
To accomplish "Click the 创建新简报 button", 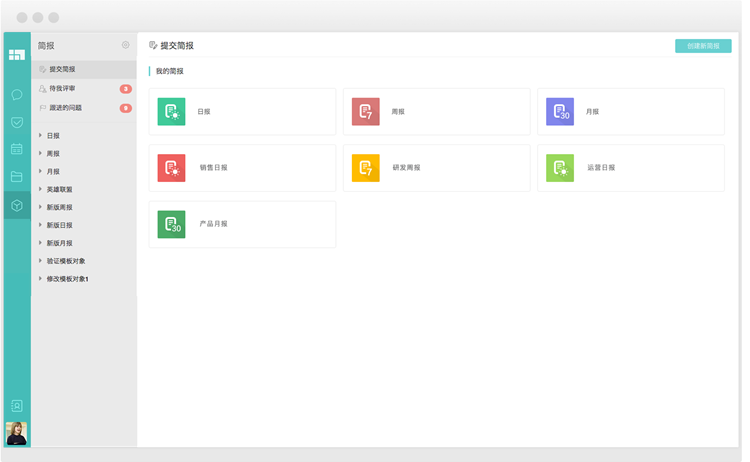I will coord(702,46).
